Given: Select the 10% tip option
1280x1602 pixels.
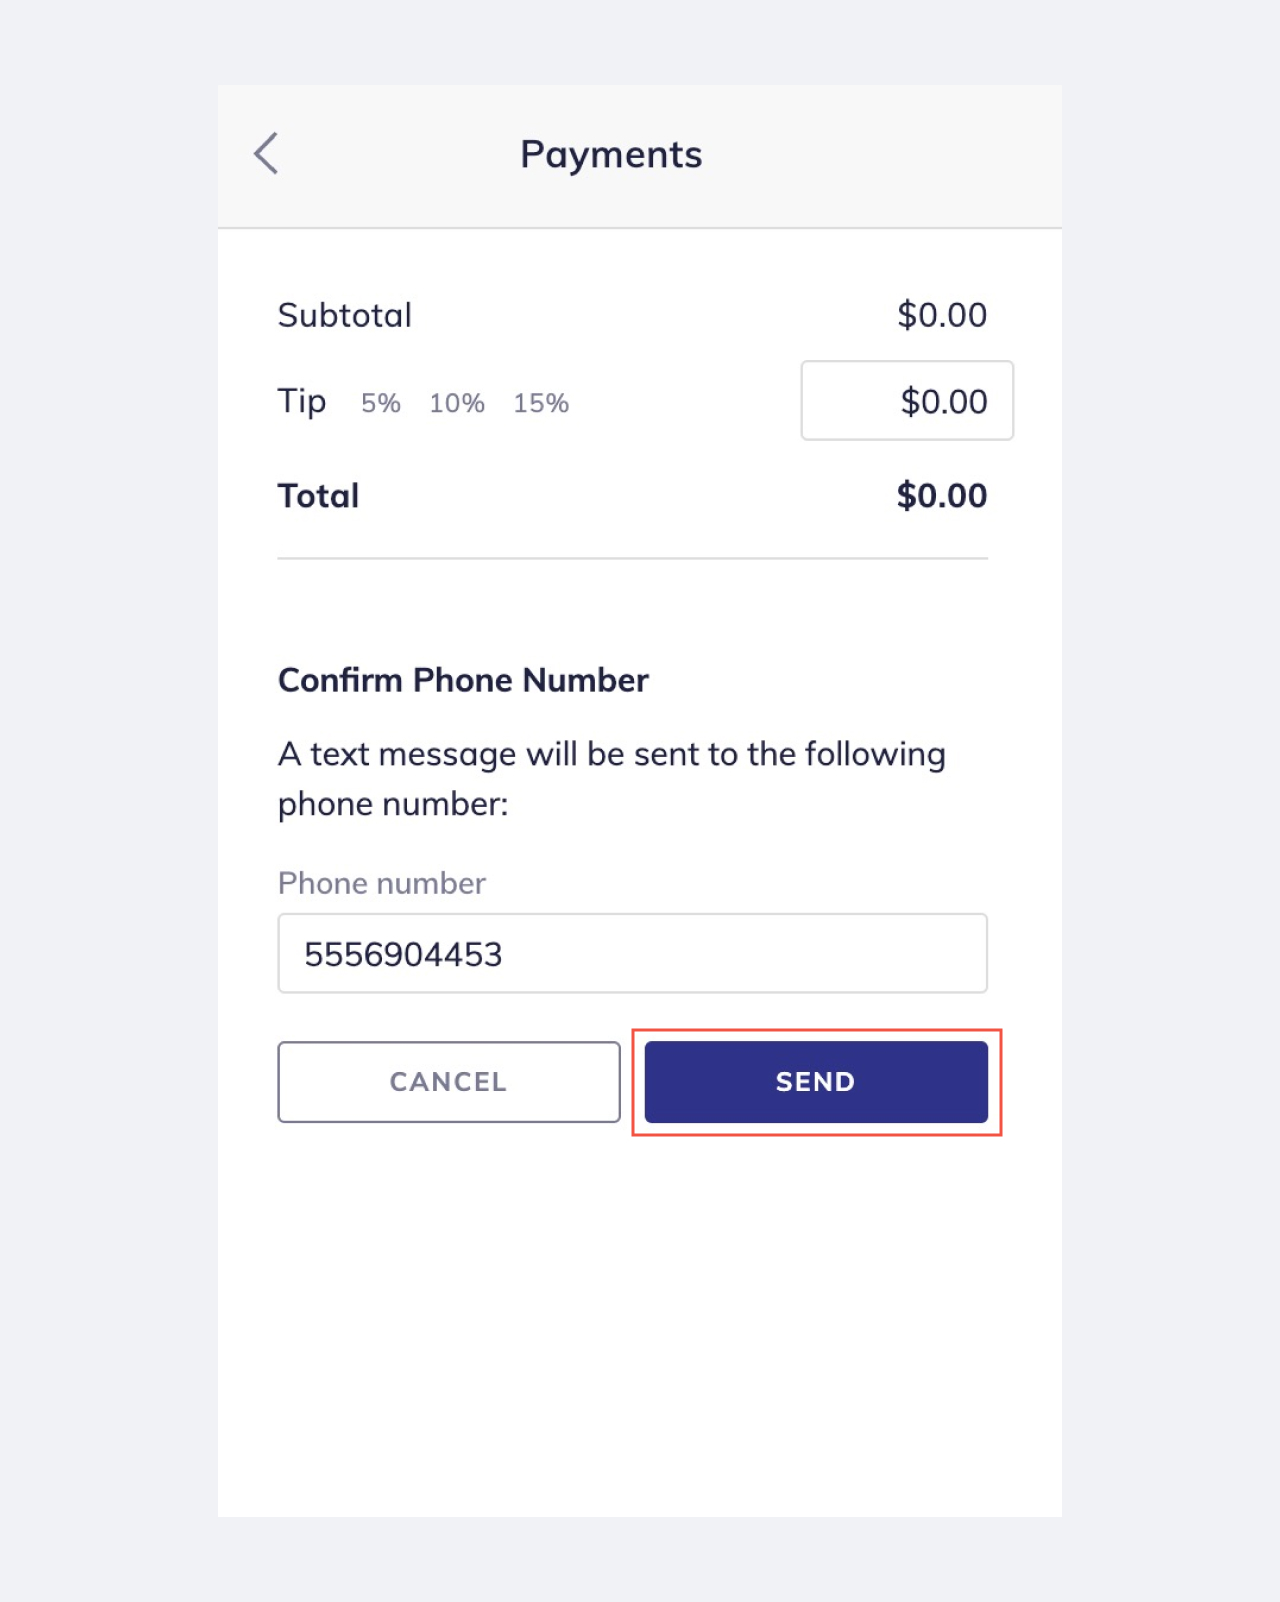Looking at the screenshot, I should click(x=456, y=402).
